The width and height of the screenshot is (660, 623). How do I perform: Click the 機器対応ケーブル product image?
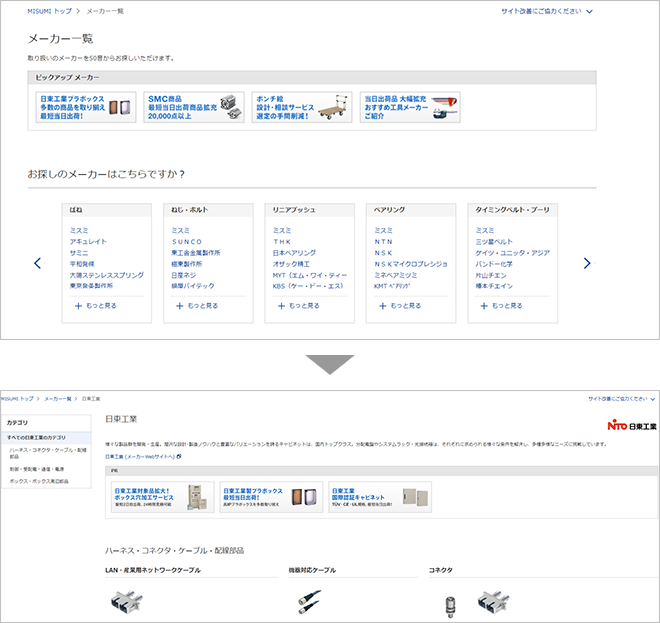(309, 603)
